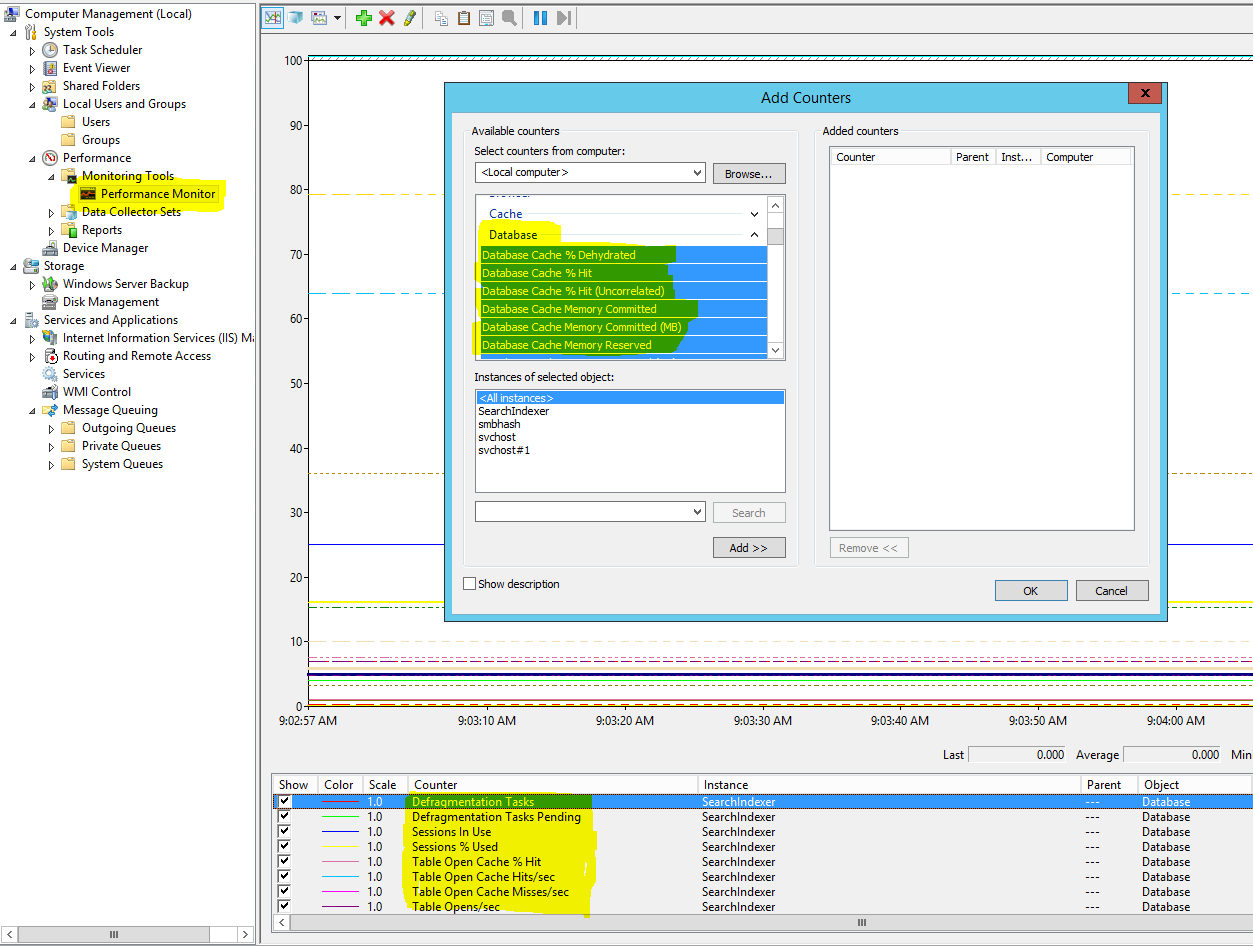
Task: Open the Paste Counter List clipboard icon
Action: [464, 18]
